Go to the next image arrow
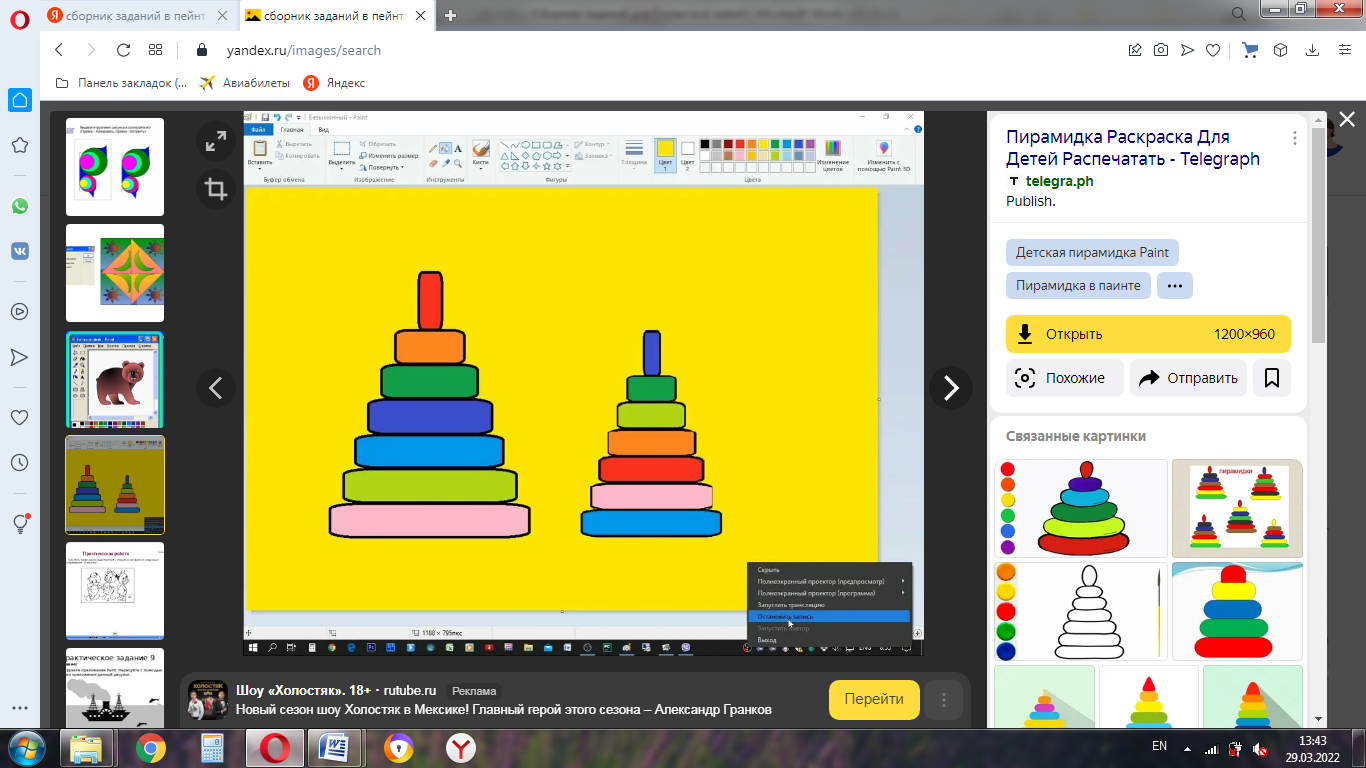This screenshot has width=1366, height=768. 950,387
